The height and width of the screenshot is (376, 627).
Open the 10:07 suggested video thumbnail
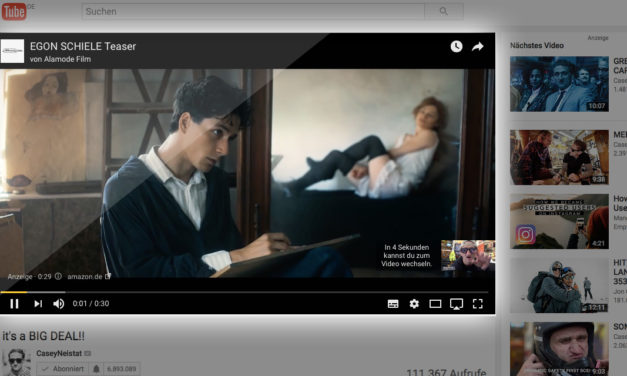(x=559, y=84)
